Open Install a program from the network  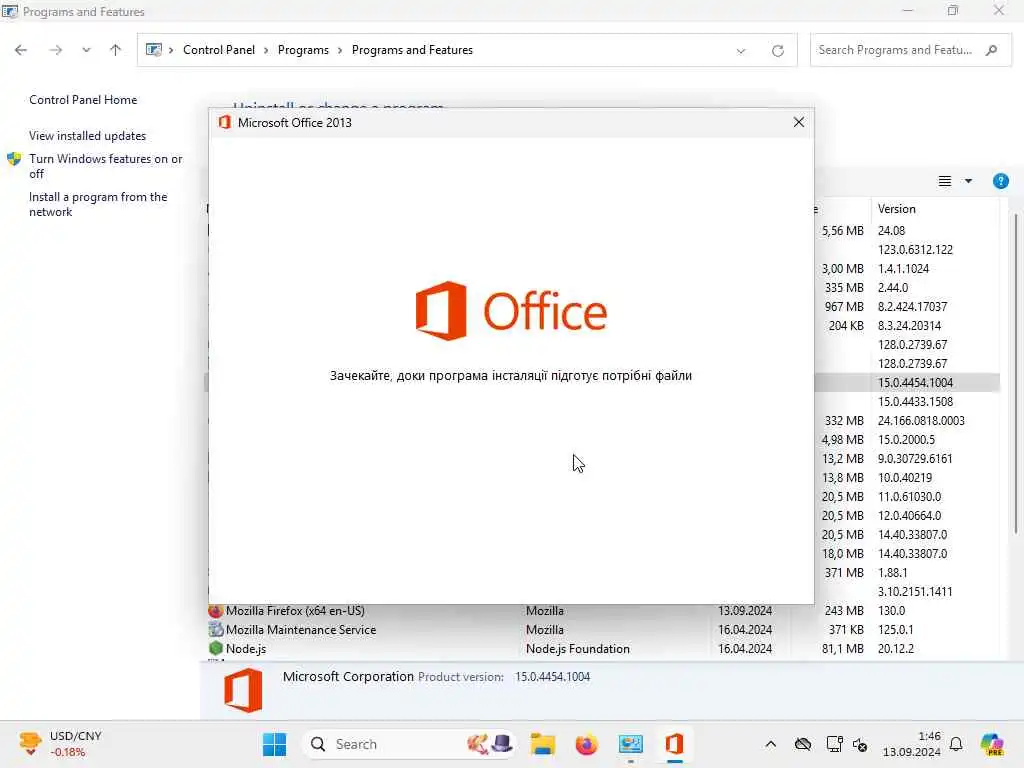(x=98, y=204)
